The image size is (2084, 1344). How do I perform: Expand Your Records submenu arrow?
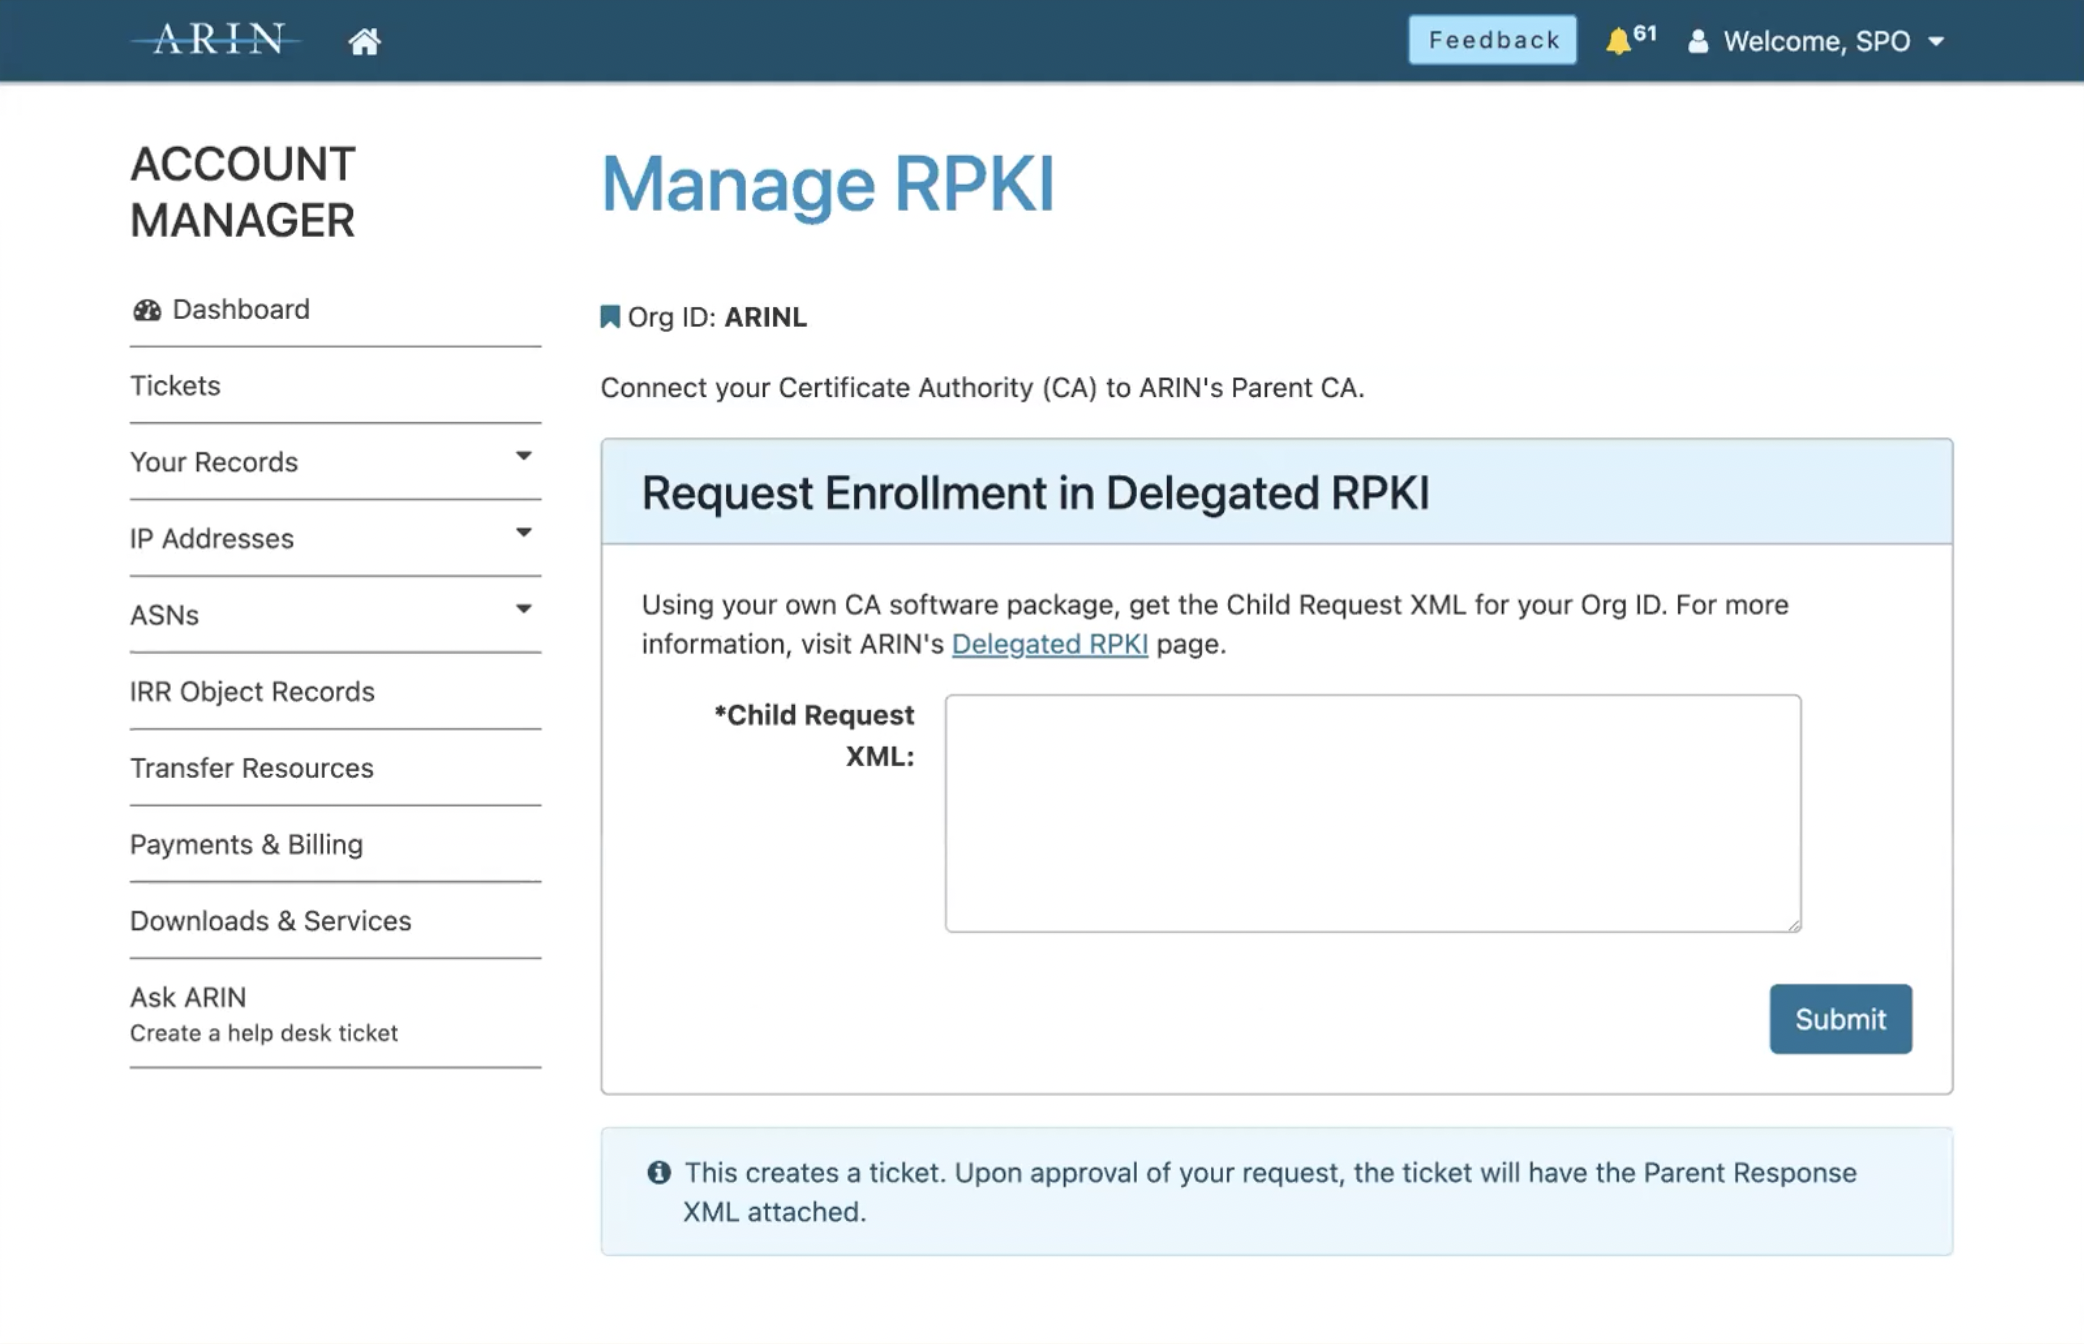tap(523, 457)
